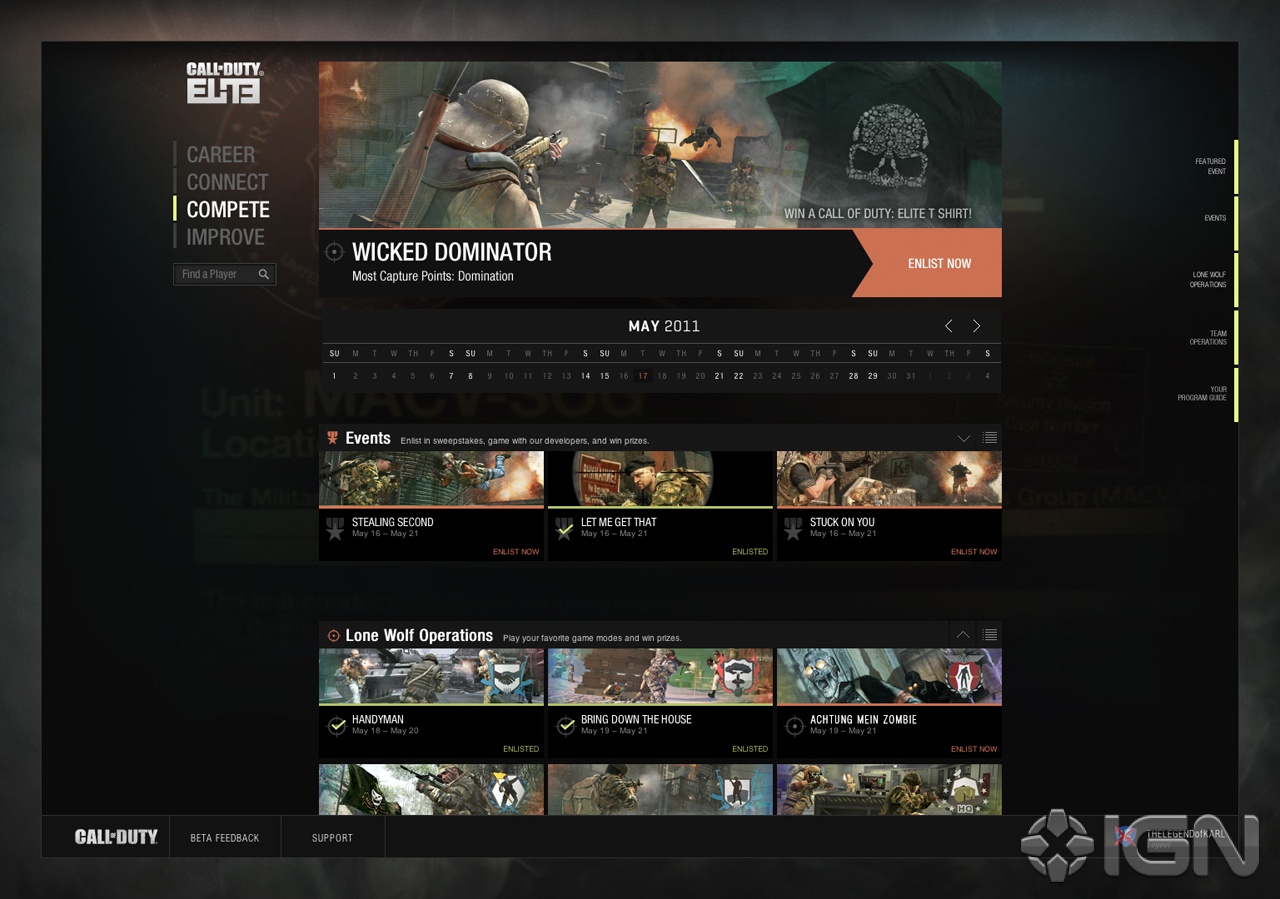Toggle enlisted checkmark on Handyman
1280x899 pixels.
(336, 726)
